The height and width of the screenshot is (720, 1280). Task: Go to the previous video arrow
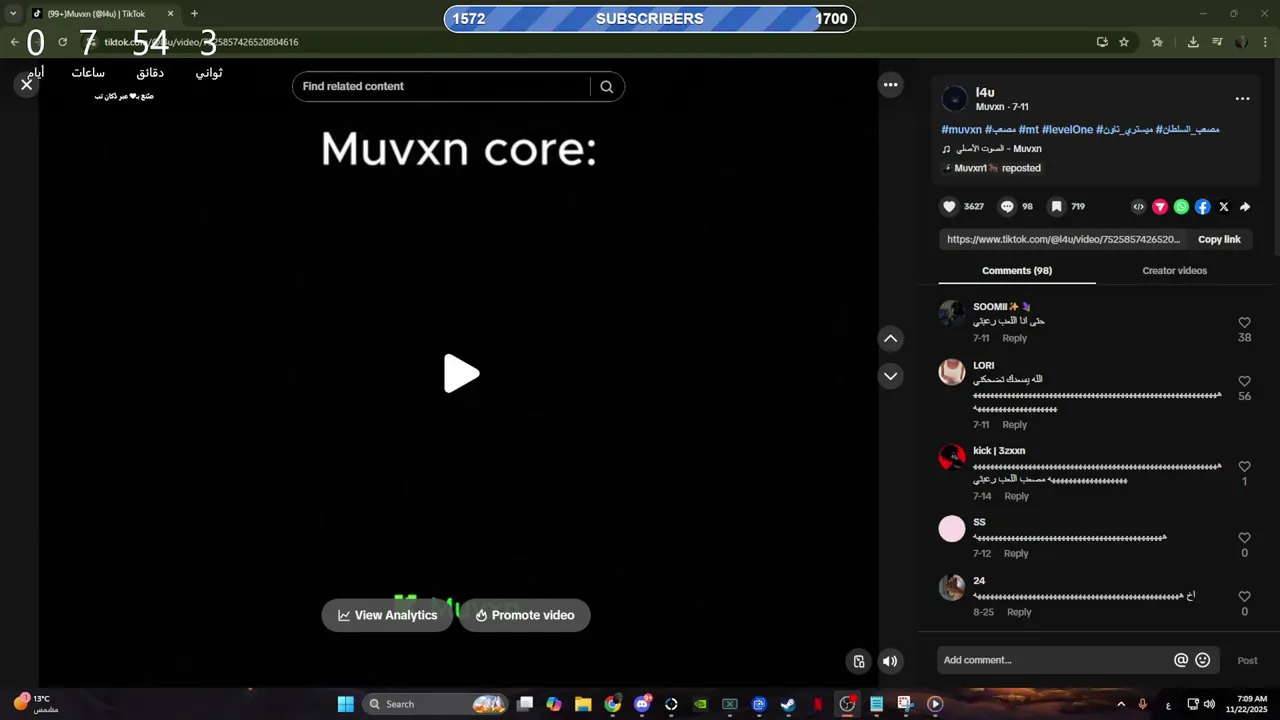890,339
